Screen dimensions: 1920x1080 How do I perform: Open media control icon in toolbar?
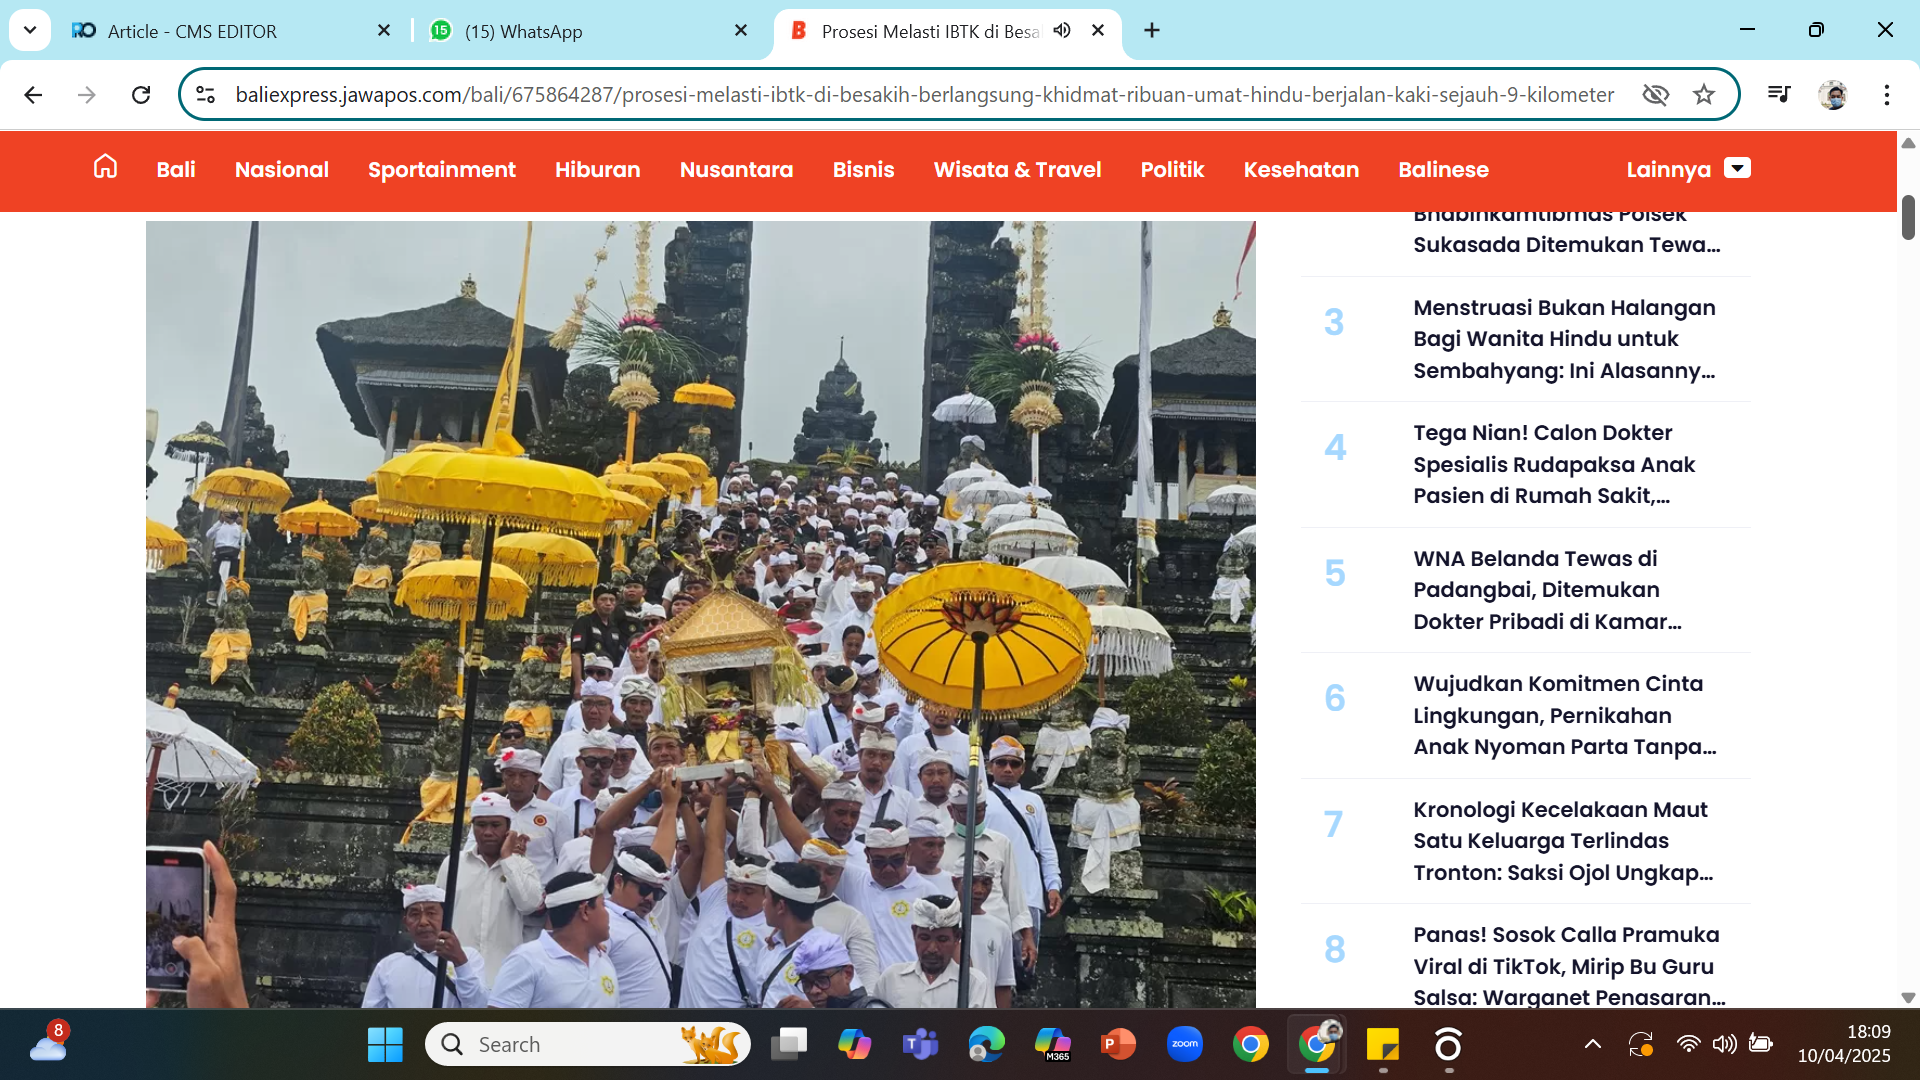pyautogui.click(x=1779, y=95)
